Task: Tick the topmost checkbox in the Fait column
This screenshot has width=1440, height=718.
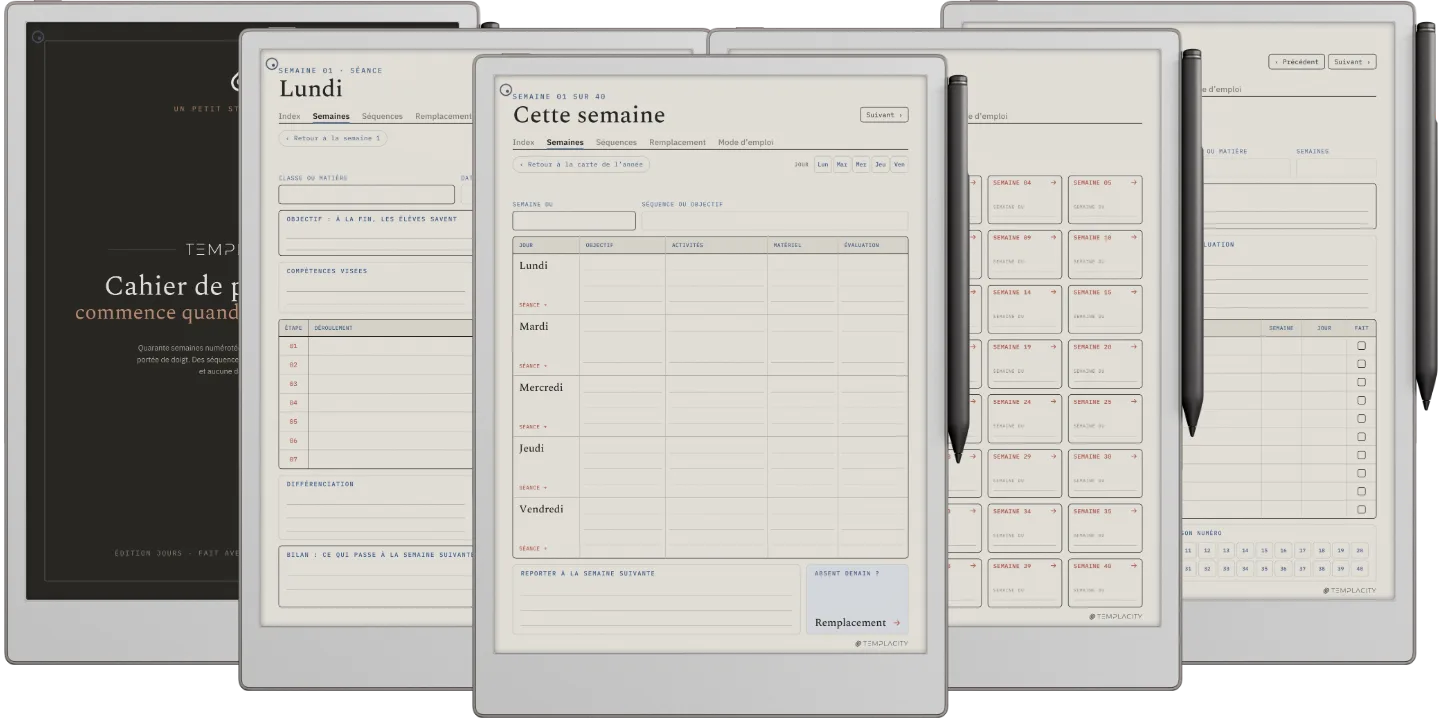Action: point(1361,345)
